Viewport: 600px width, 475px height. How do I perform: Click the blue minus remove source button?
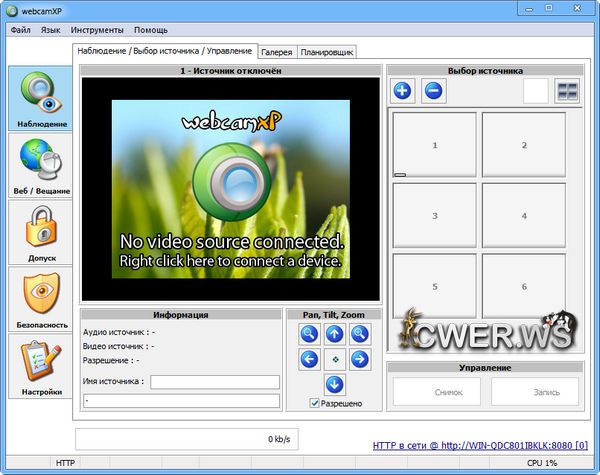433,91
